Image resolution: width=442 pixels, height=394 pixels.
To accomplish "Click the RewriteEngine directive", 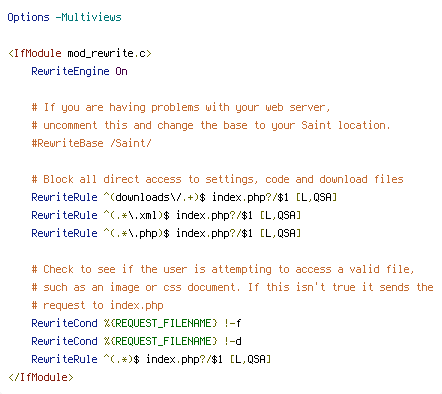I will coord(70,71).
